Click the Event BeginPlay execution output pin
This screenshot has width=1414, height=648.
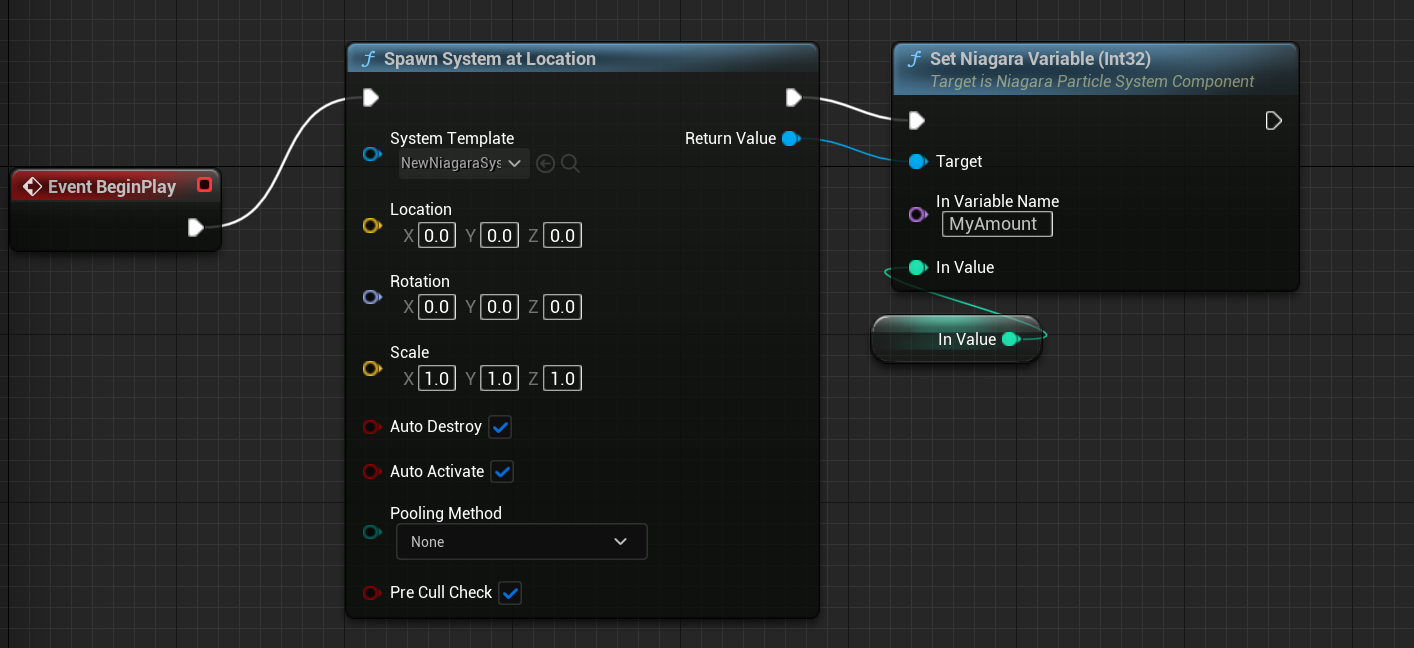tap(195, 228)
